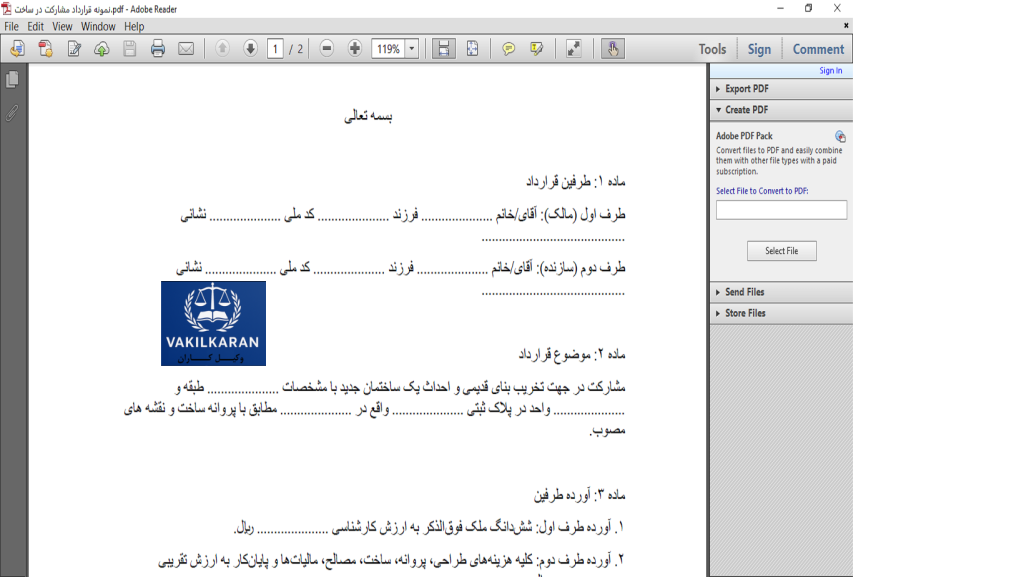Click the zoom in plus button
This screenshot has height=577, width=1024.
point(355,49)
